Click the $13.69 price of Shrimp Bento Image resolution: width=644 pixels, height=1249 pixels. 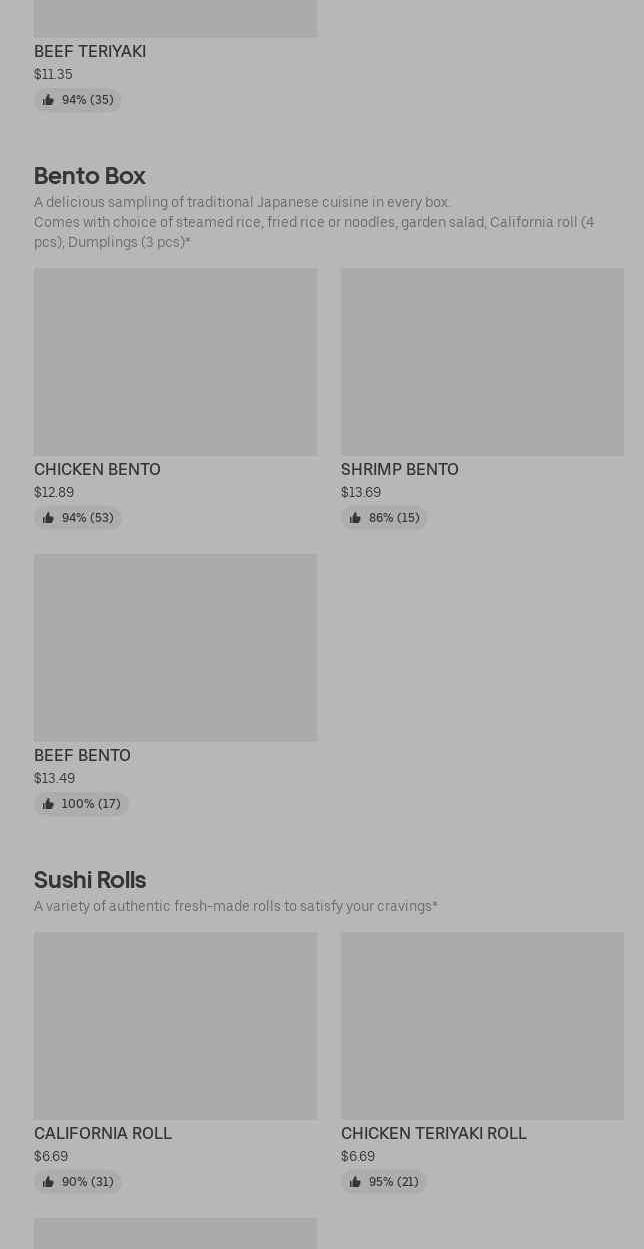361,492
